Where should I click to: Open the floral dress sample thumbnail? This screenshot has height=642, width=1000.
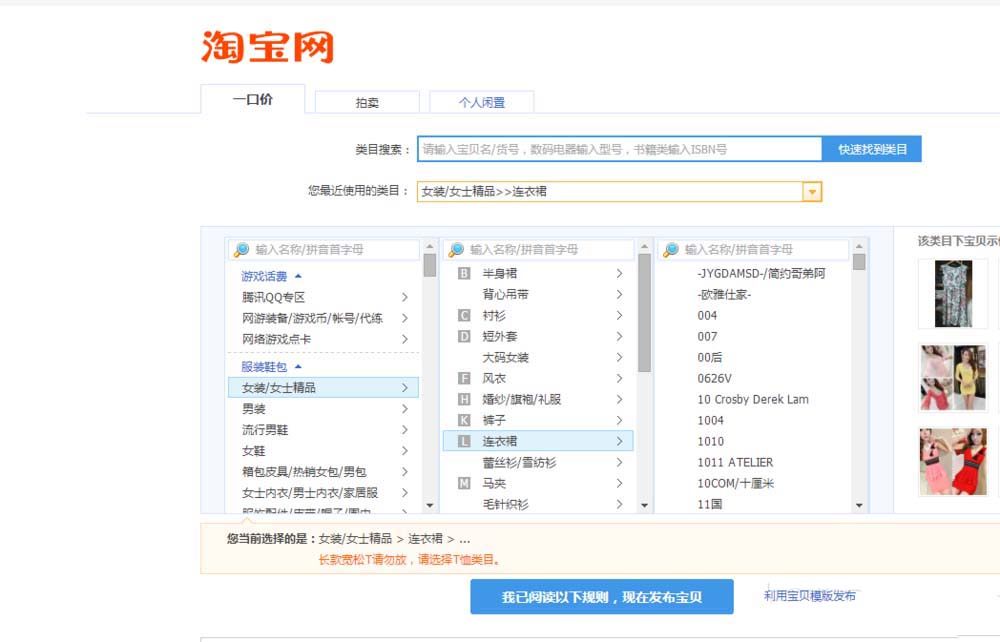[953, 294]
